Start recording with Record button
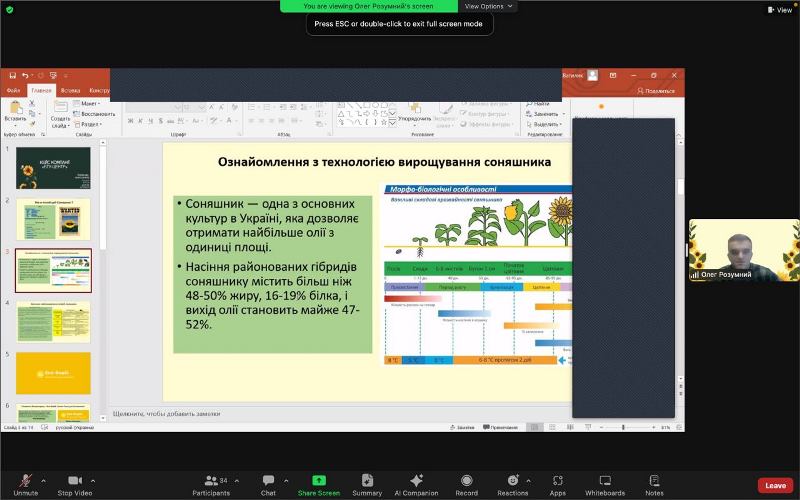Viewport: 800px width, 500px height. 466,481
